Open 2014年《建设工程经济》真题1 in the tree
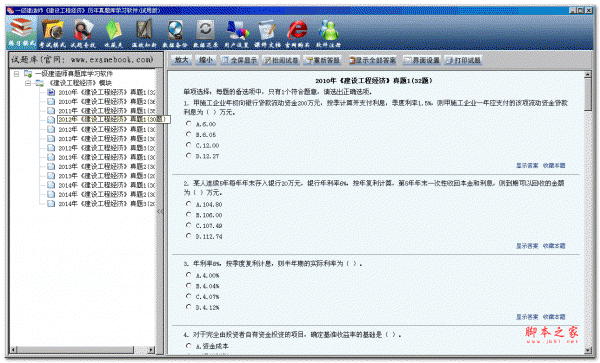 [x=107, y=185]
